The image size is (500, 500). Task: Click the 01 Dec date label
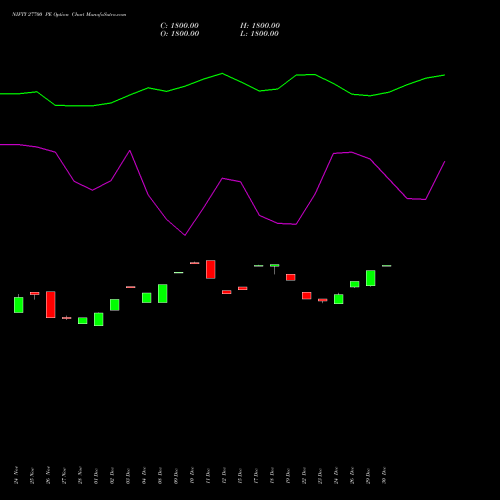(x=96, y=475)
